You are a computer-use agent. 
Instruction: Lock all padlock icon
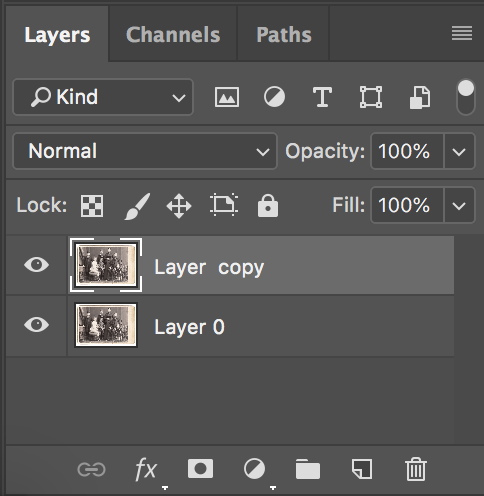coord(268,206)
